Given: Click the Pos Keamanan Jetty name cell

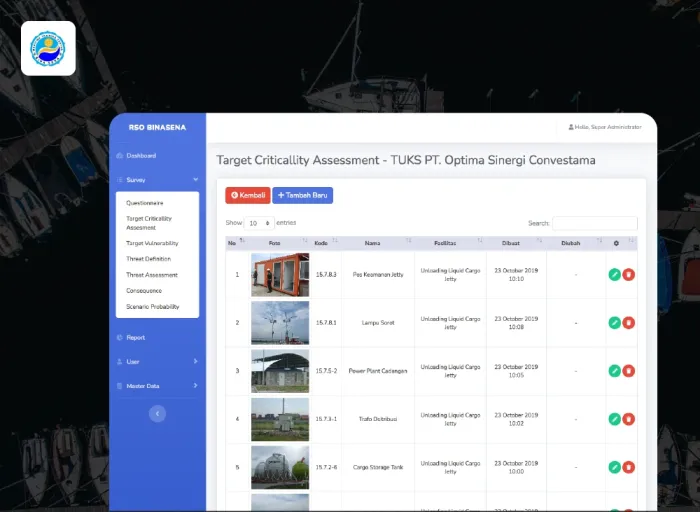Looking at the screenshot, I should [378, 275].
